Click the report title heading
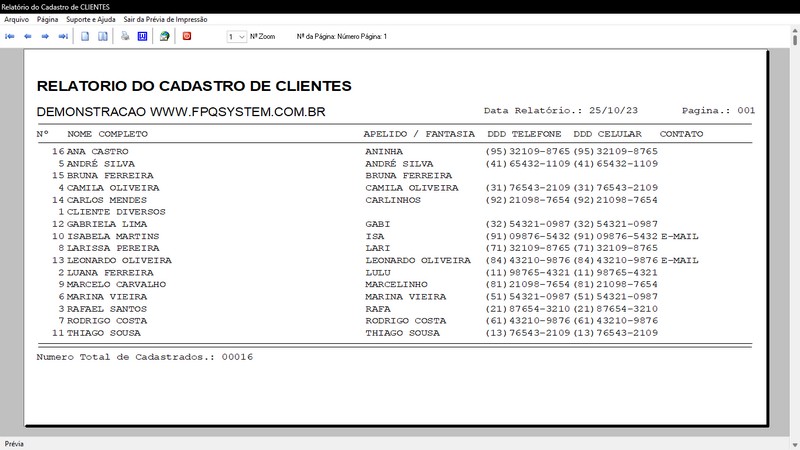800x450 pixels. (194, 86)
